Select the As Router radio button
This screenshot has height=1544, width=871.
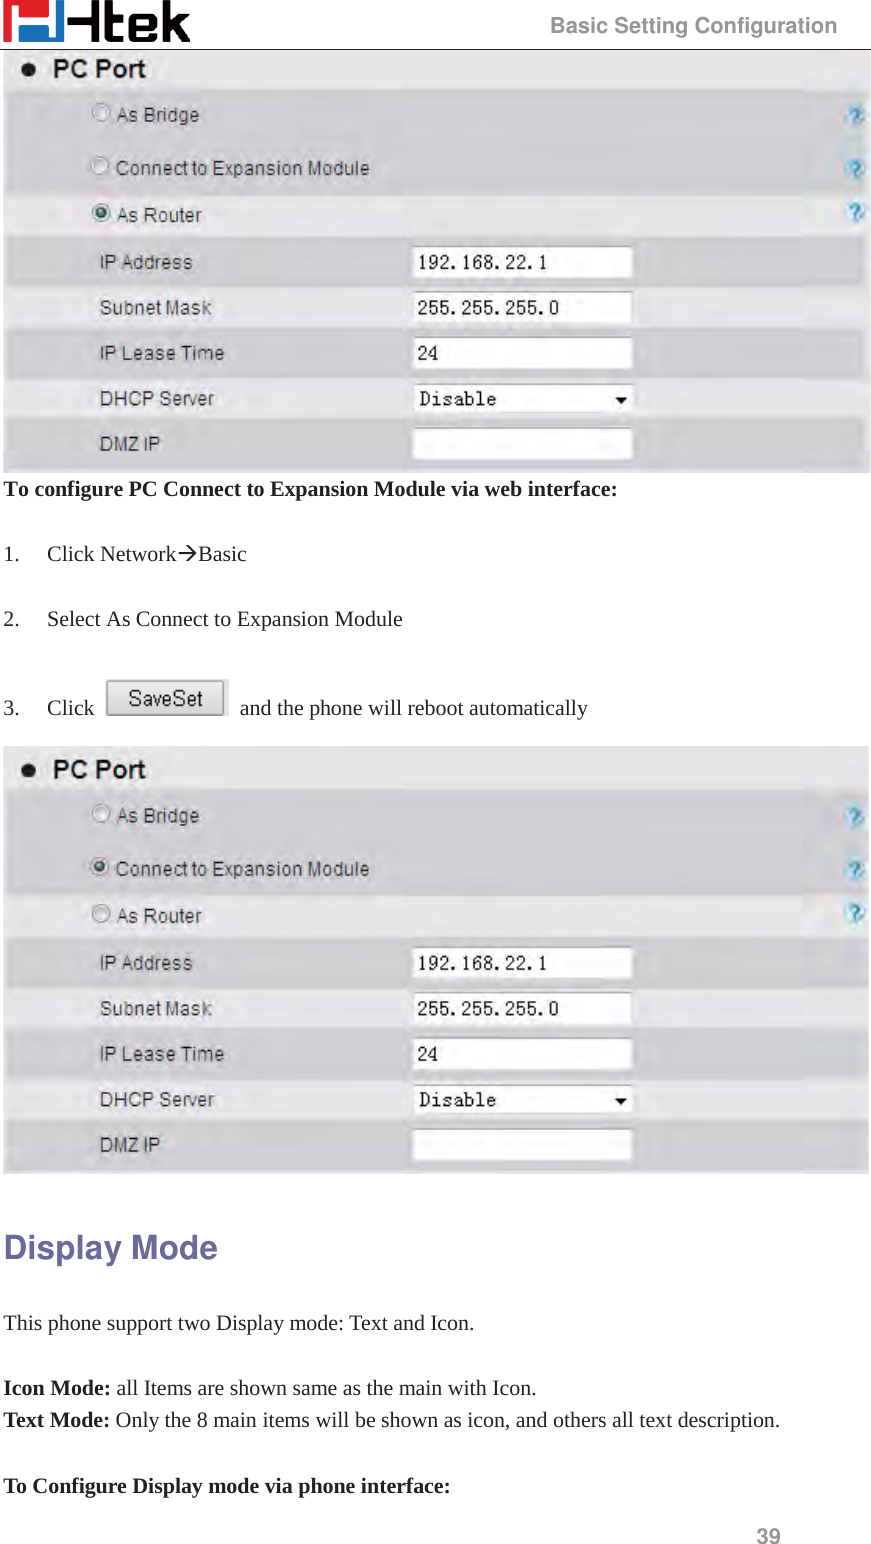click(101, 211)
